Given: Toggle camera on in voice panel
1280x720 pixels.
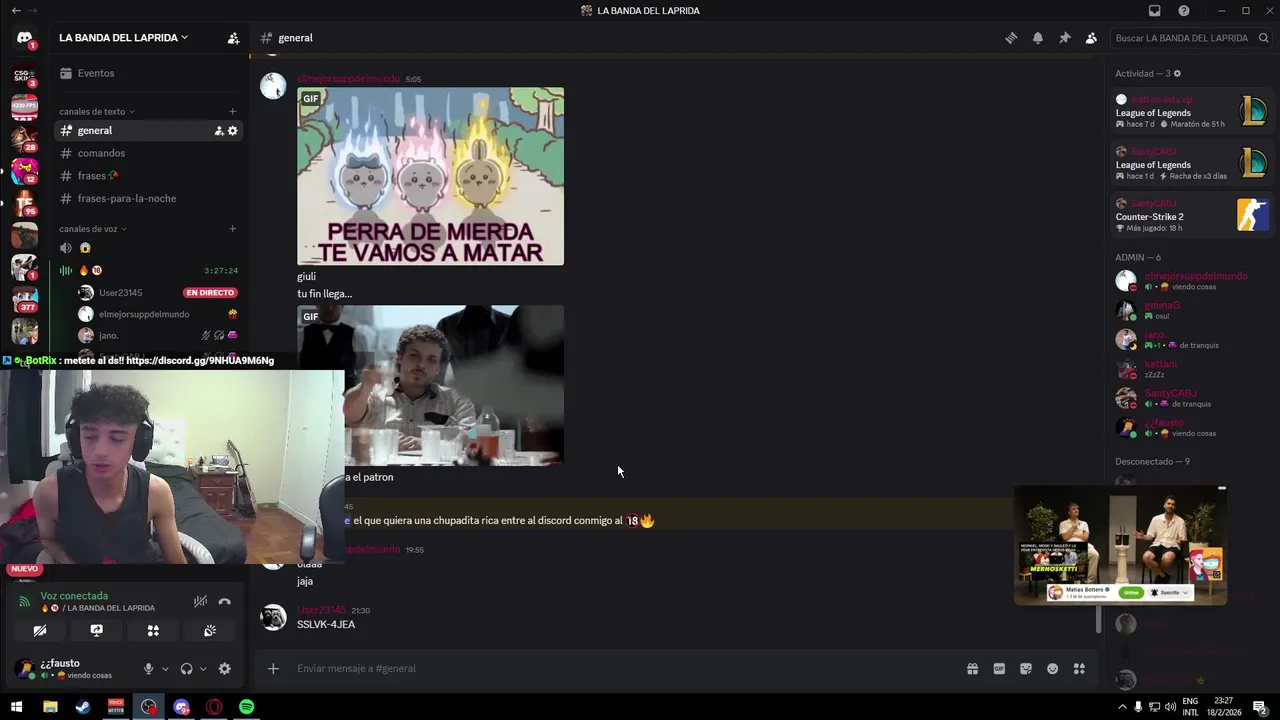Looking at the screenshot, I should tap(39, 631).
